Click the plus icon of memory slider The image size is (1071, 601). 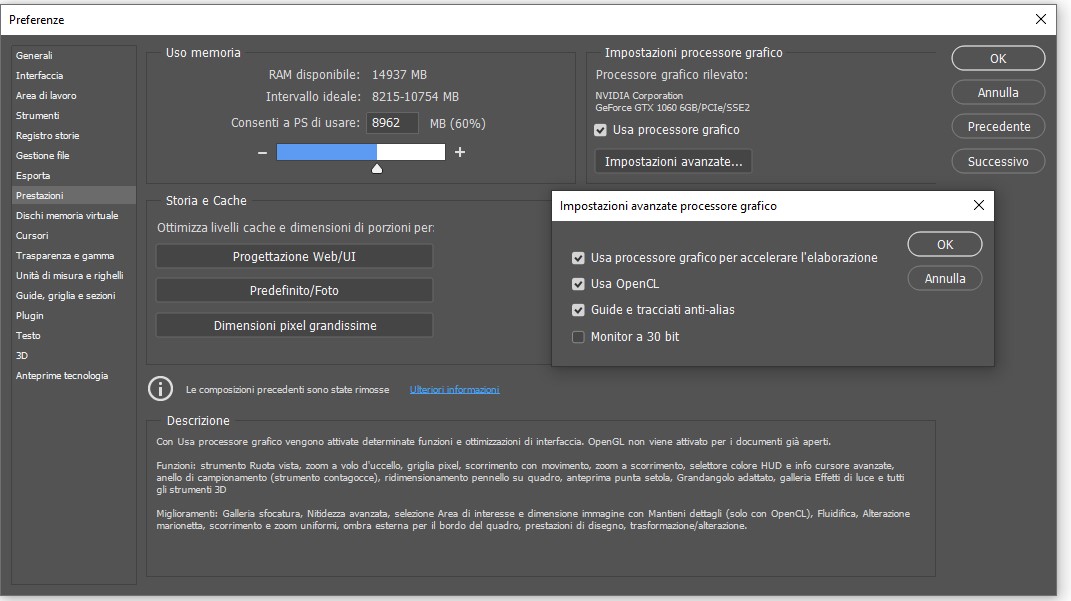pos(460,152)
